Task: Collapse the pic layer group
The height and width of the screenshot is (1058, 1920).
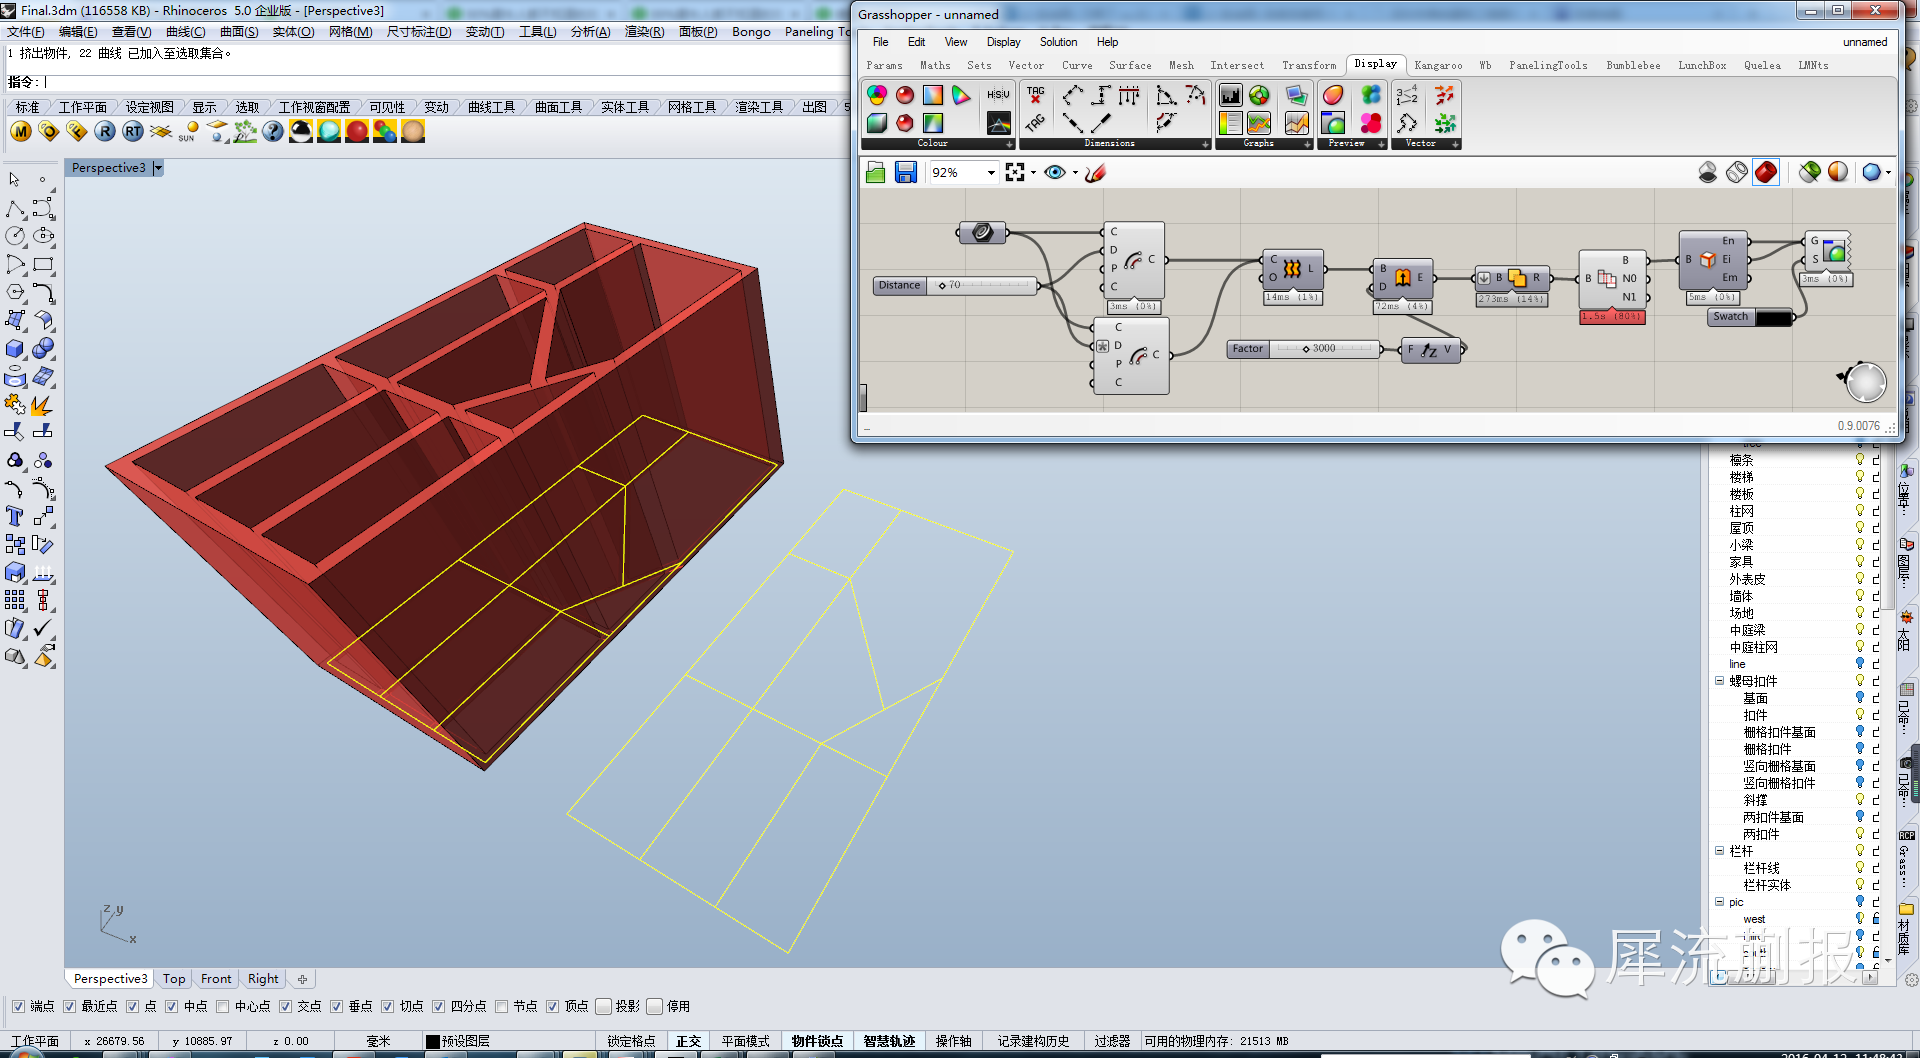Action: [x=1720, y=902]
